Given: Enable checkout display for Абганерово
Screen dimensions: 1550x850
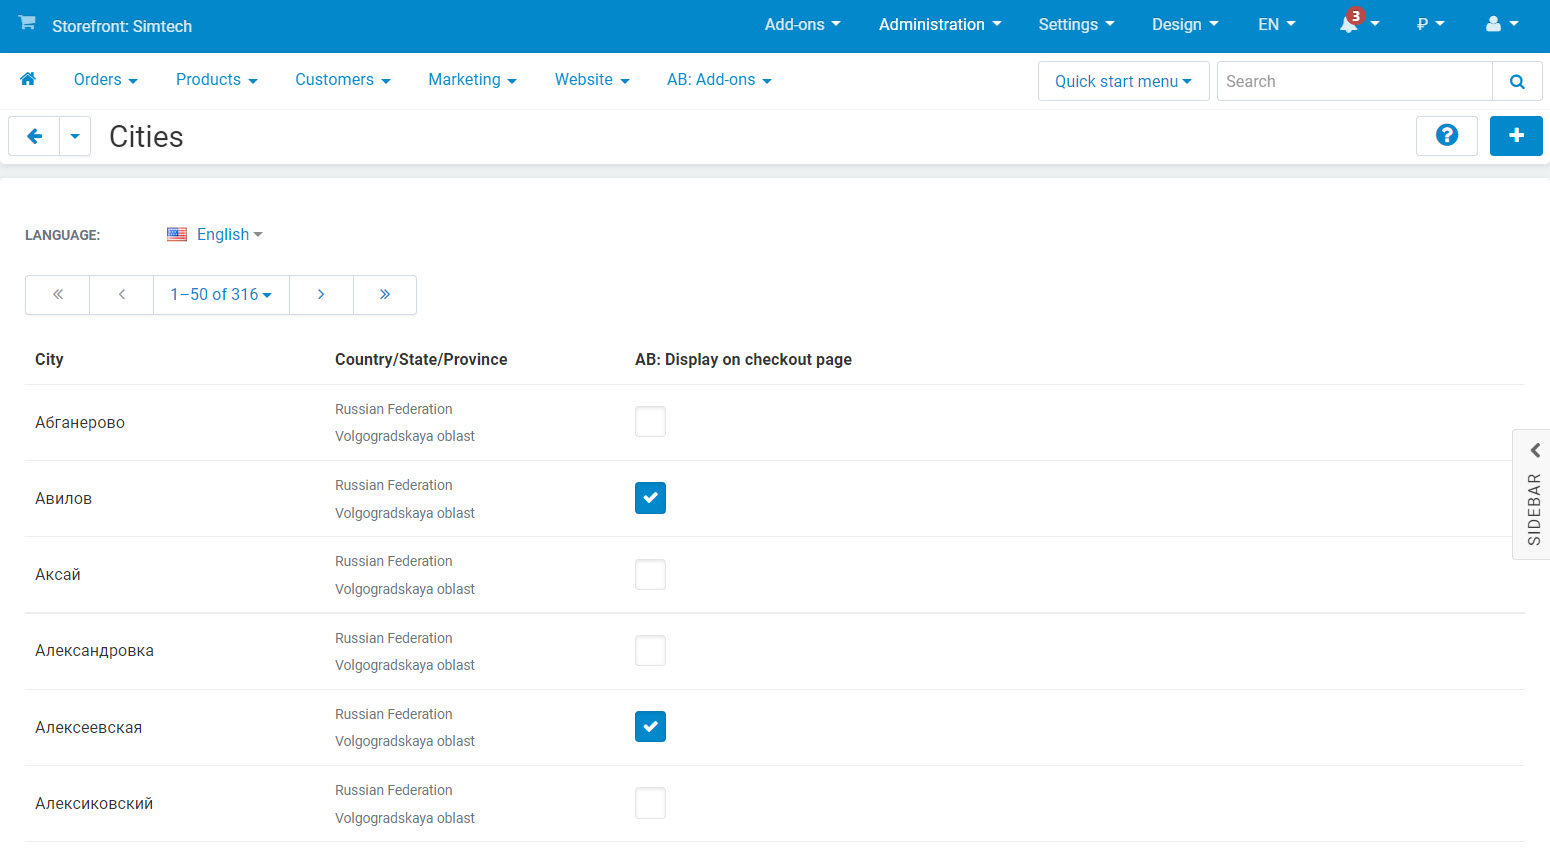Looking at the screenshot, I should click(x=650, y=422).
